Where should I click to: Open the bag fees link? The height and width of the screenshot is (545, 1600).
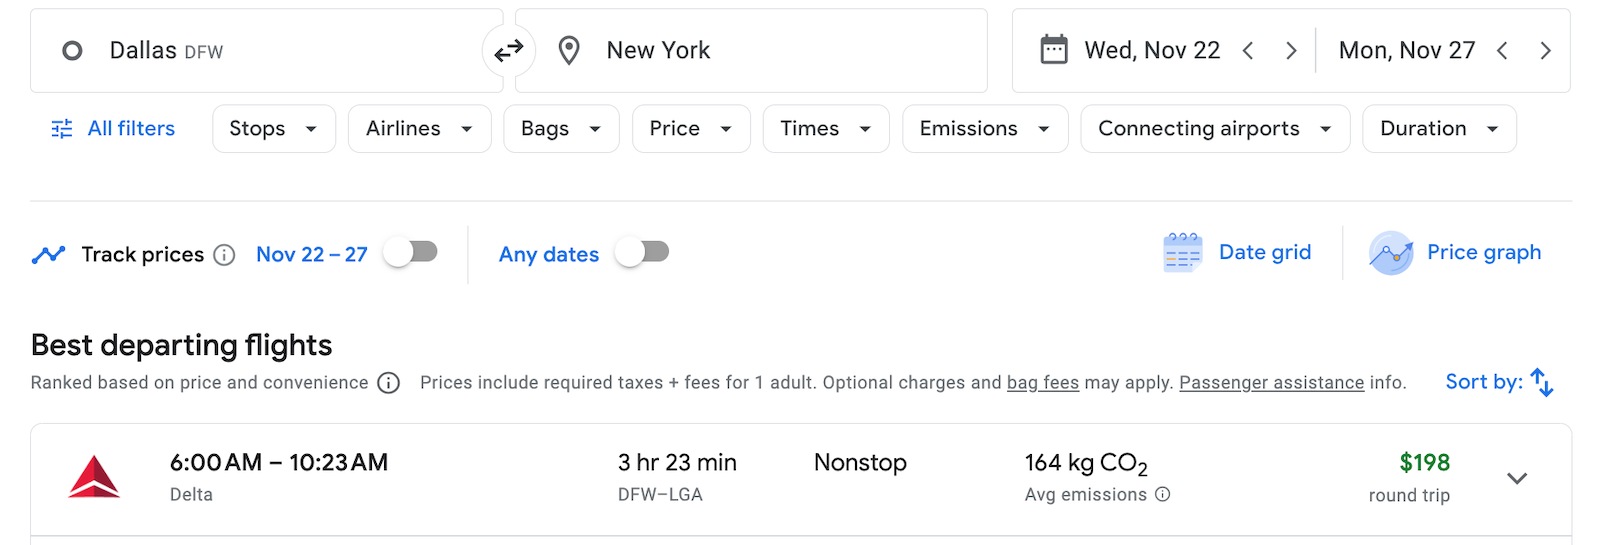[x=1043, y=383]
